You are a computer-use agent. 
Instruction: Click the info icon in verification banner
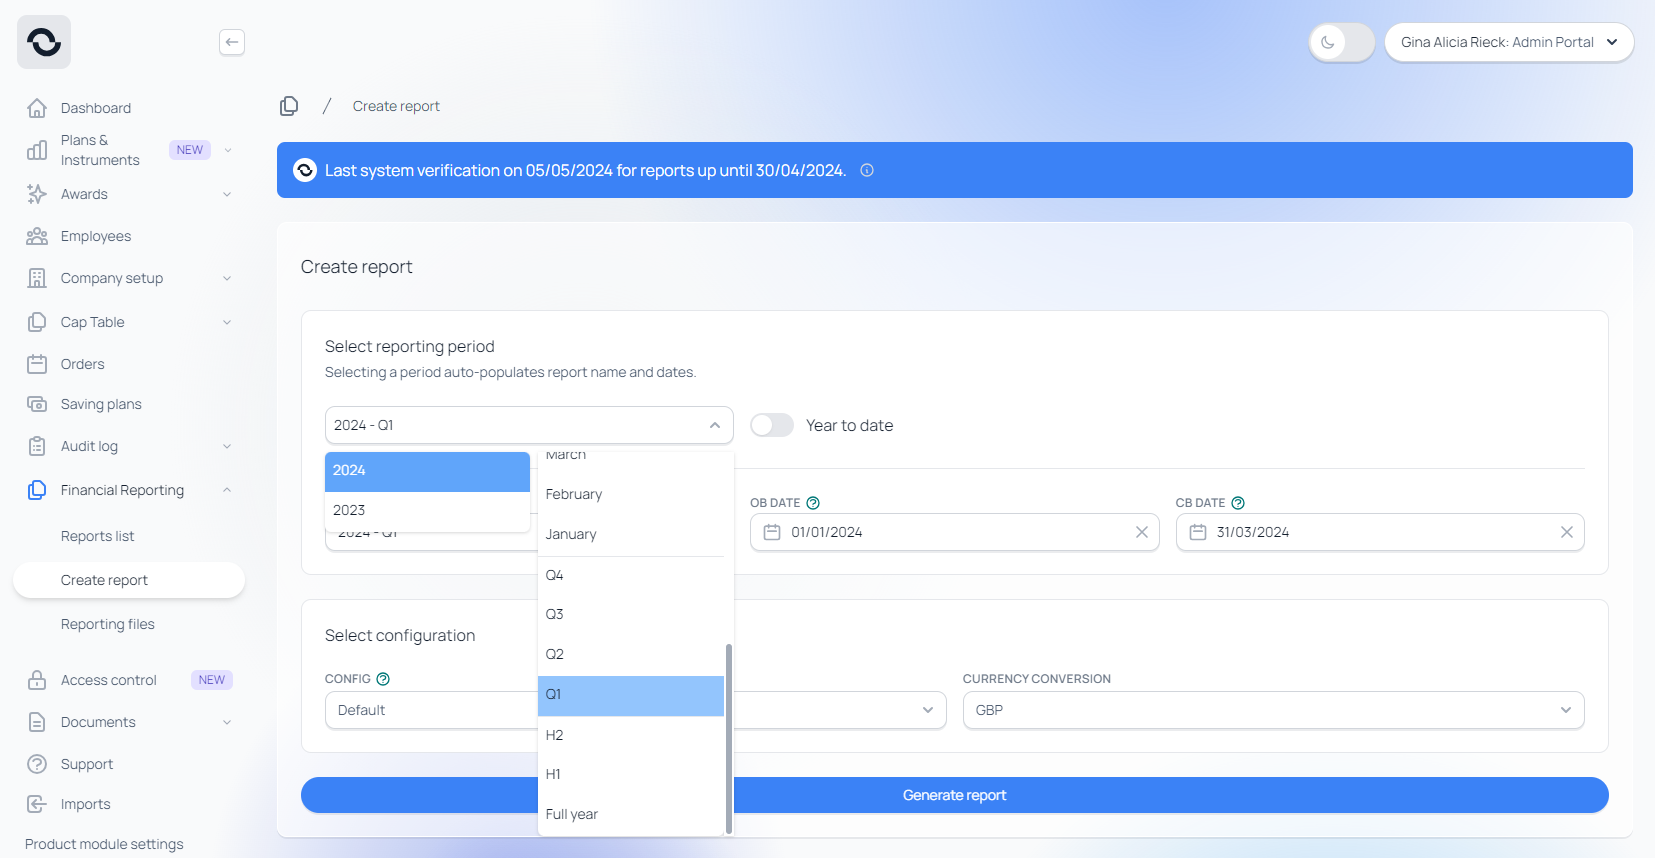coord(867,170)
